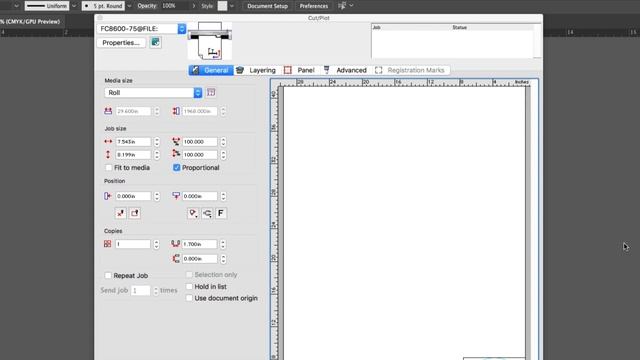This screenshot has height=360, width=640.
Task: Click the F icon button in Position
Action: 221,213
